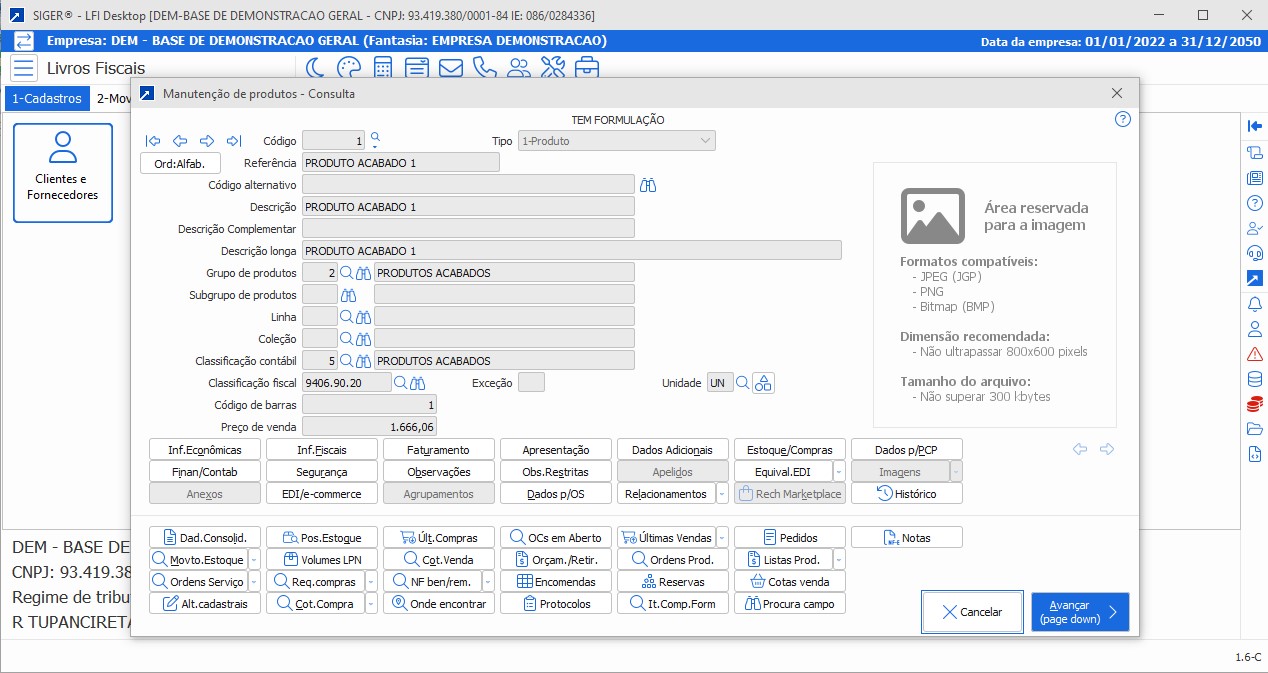The height and width of the screenshot is (673, 1268).
Task: Click the Histórico button
Action: point(907,494)
